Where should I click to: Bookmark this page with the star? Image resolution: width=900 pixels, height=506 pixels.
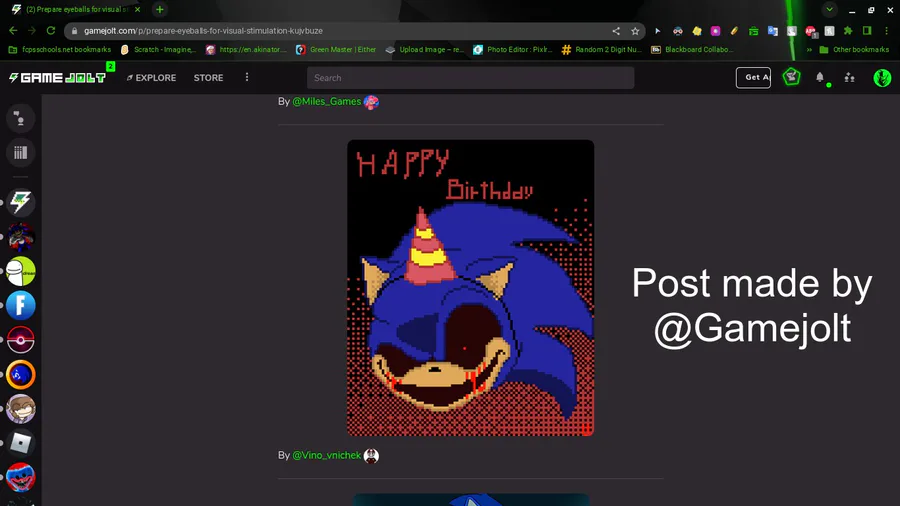pos(635,31)
